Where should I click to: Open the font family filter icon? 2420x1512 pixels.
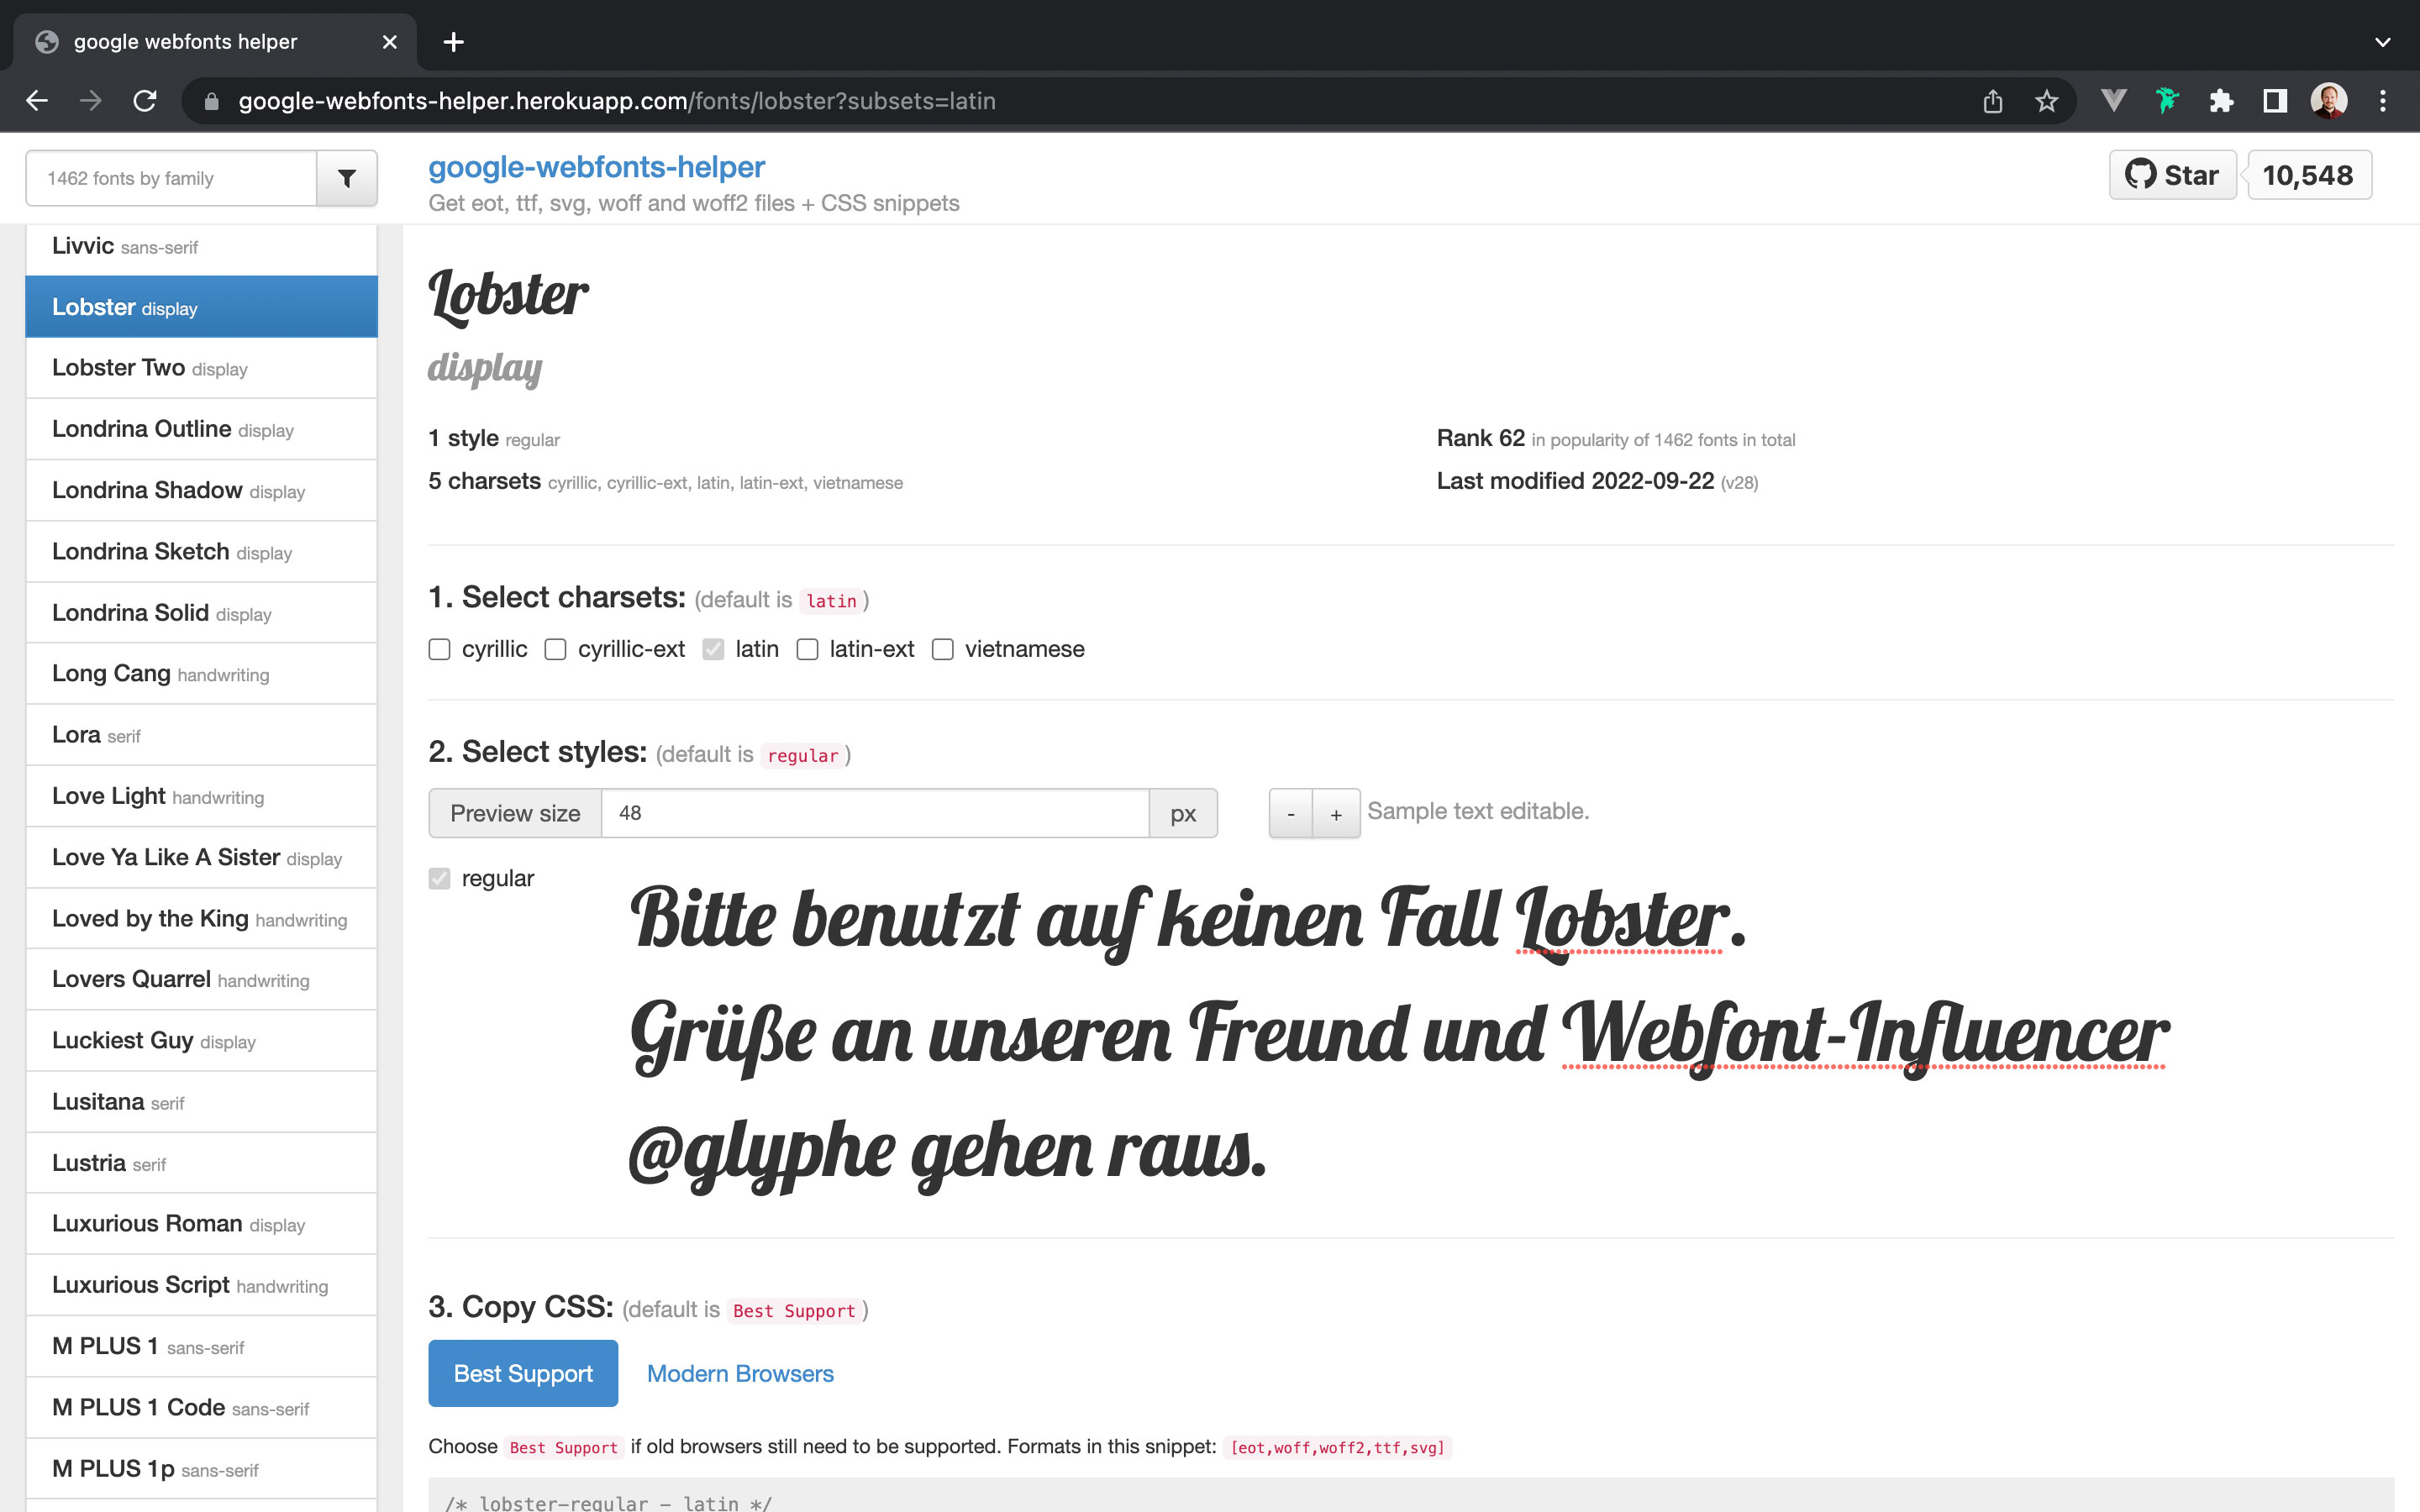(346, 178)
